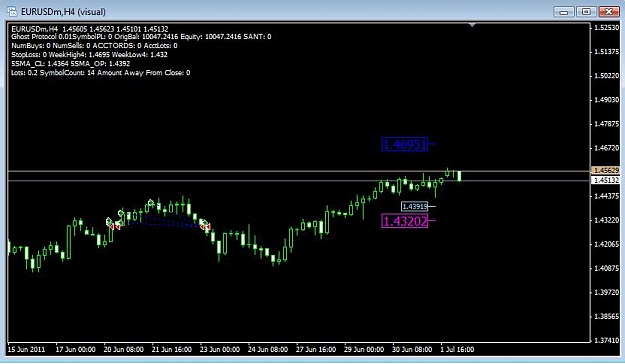
Task: Click the NumBuys NumSells info line
Action: point(94,45)
